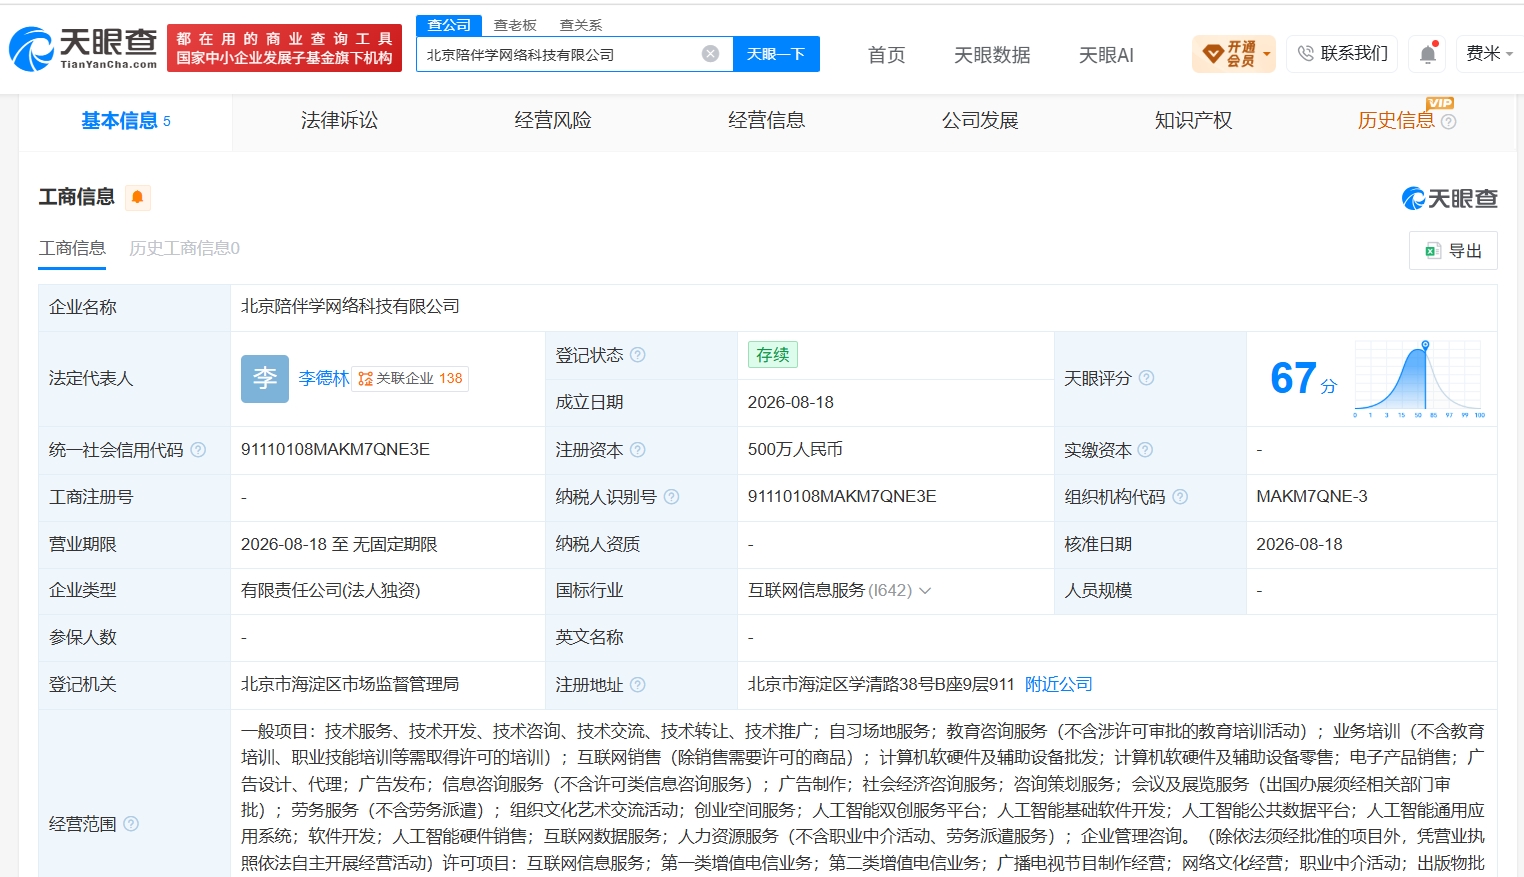1524x877 pixels.
Task: Select 500万人民币 registered capital value
Action: pyautogui.click(x=795, y=450)
